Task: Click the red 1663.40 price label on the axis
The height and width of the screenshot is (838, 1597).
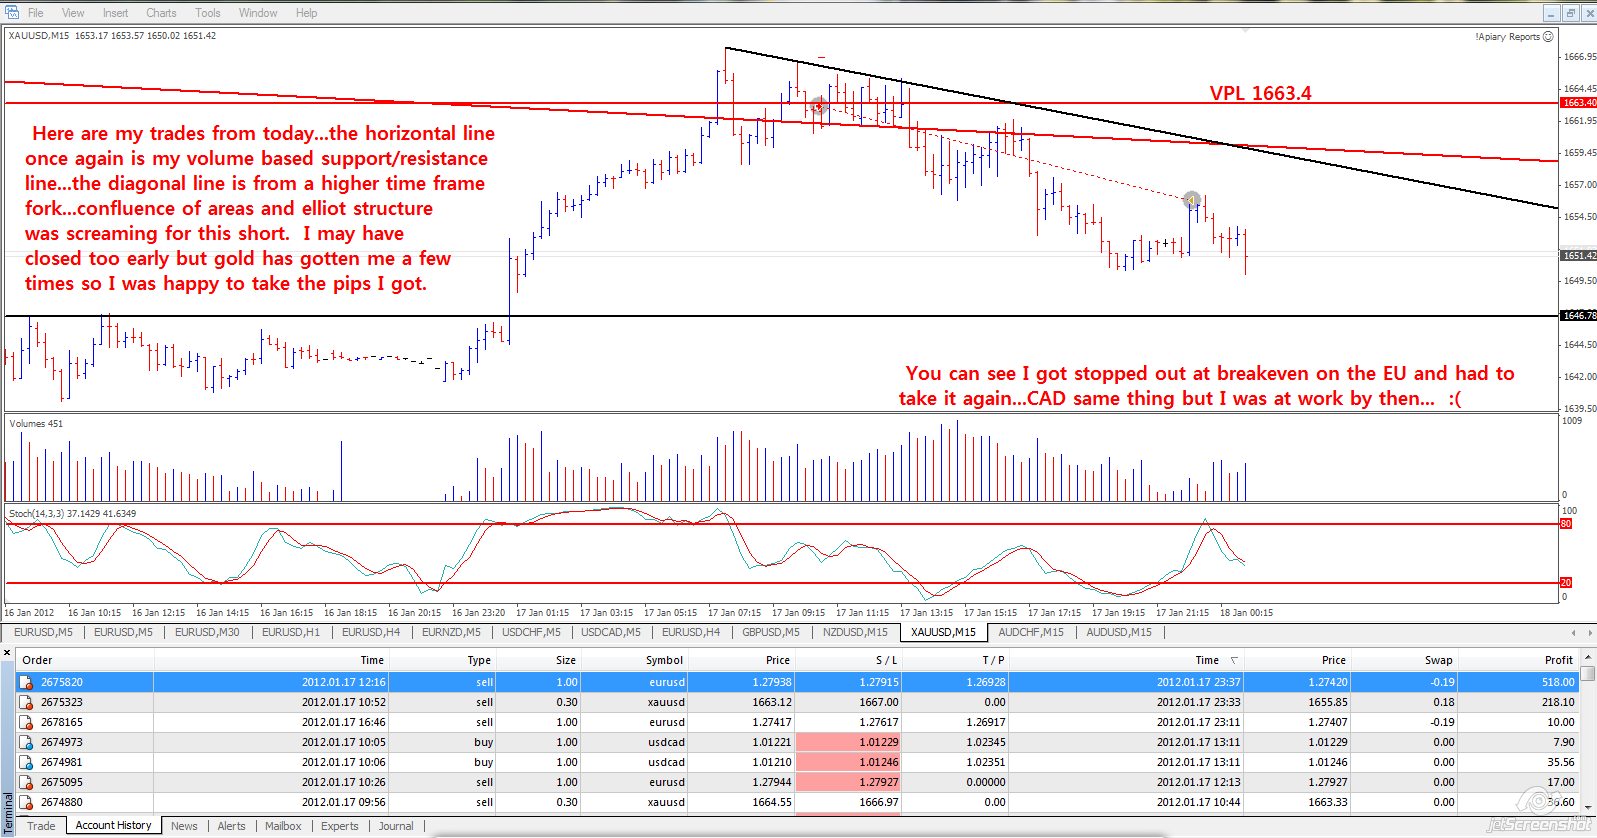Action: pos(1579,103)
